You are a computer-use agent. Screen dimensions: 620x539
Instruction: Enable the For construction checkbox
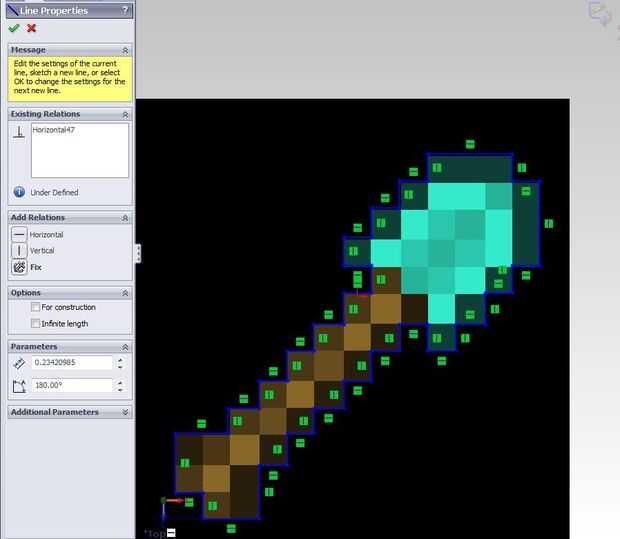pos(35,307)
